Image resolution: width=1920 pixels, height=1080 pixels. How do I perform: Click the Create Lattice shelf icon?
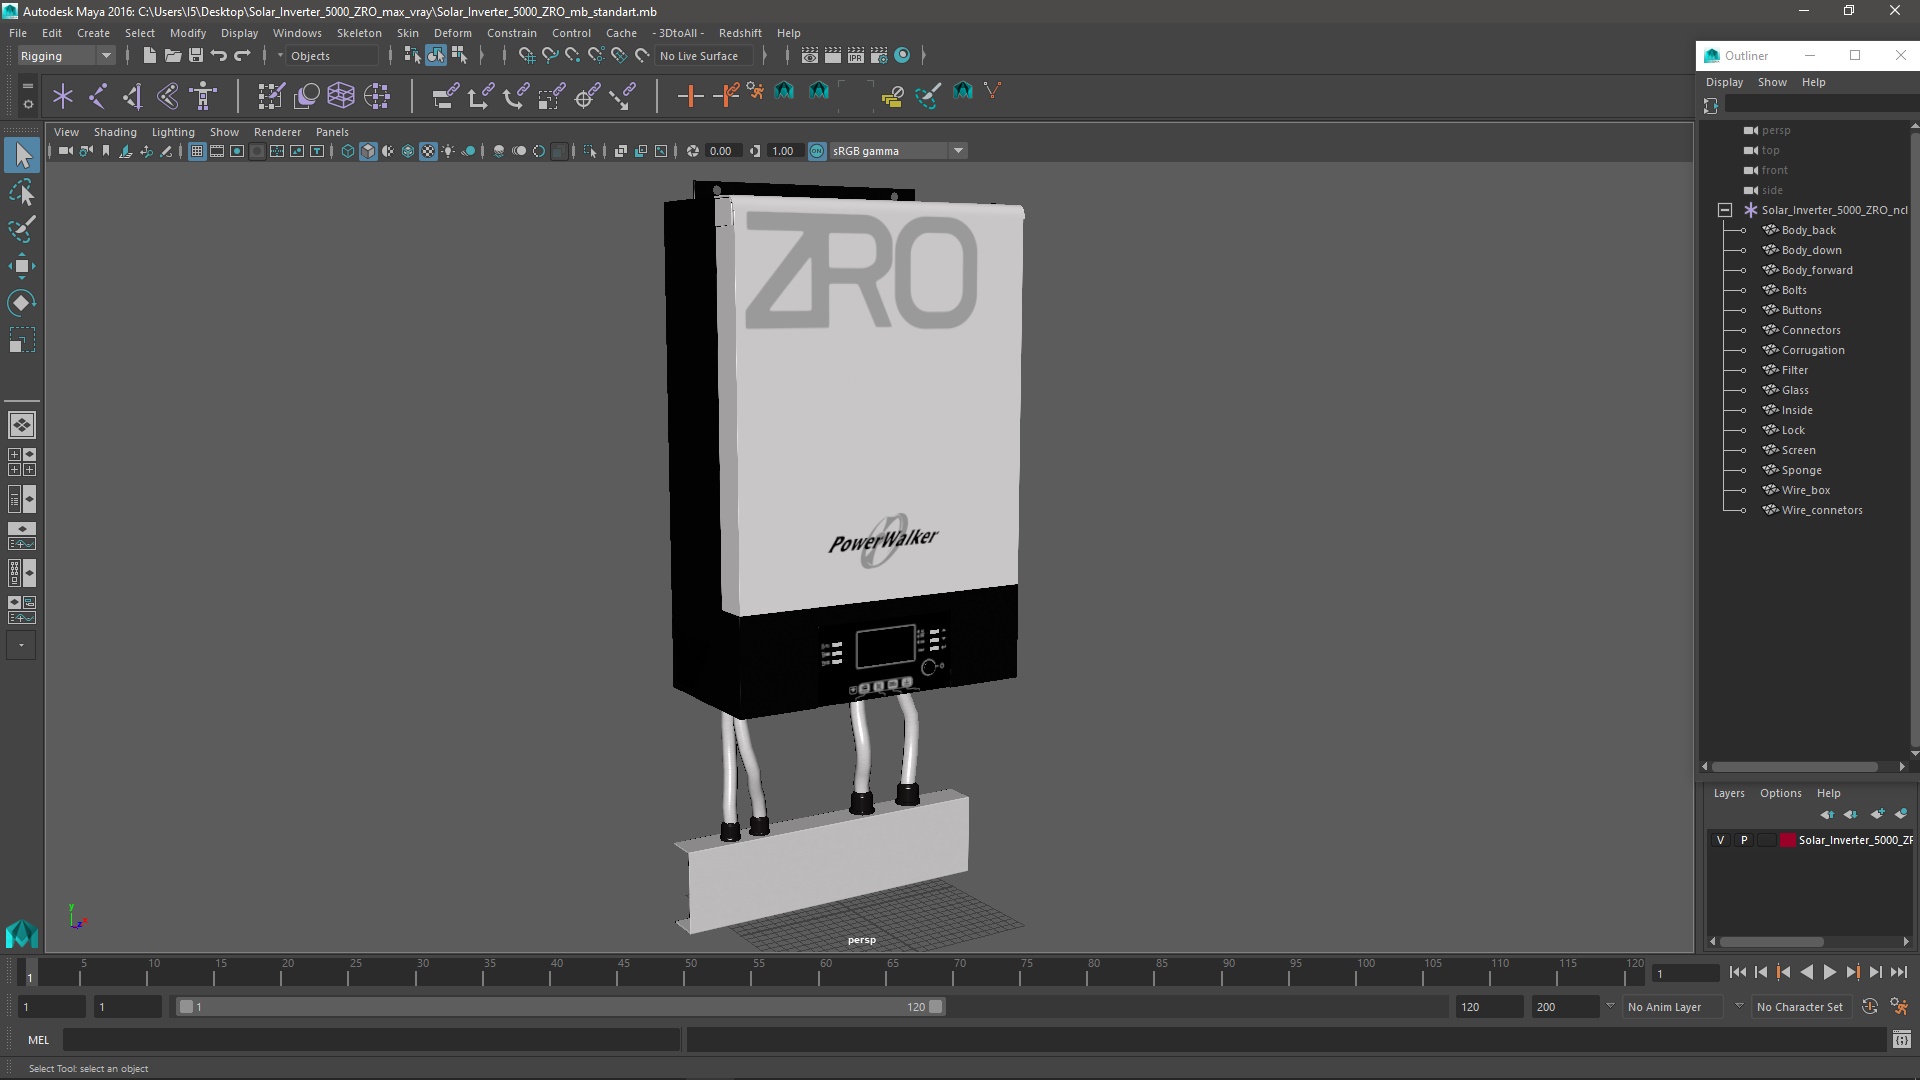click(x=341, y=96)
